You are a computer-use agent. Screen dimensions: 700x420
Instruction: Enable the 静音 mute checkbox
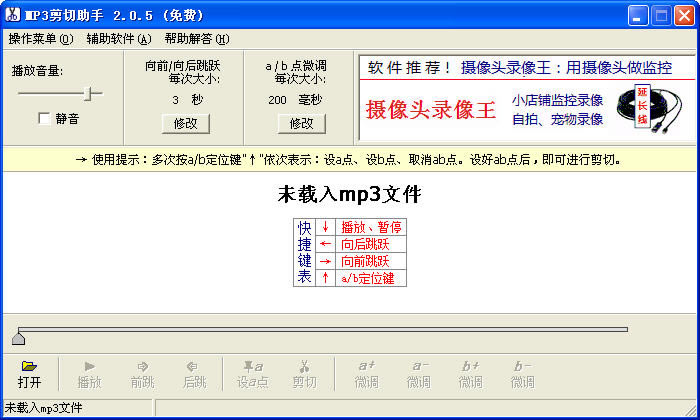(x=44, y=118)
